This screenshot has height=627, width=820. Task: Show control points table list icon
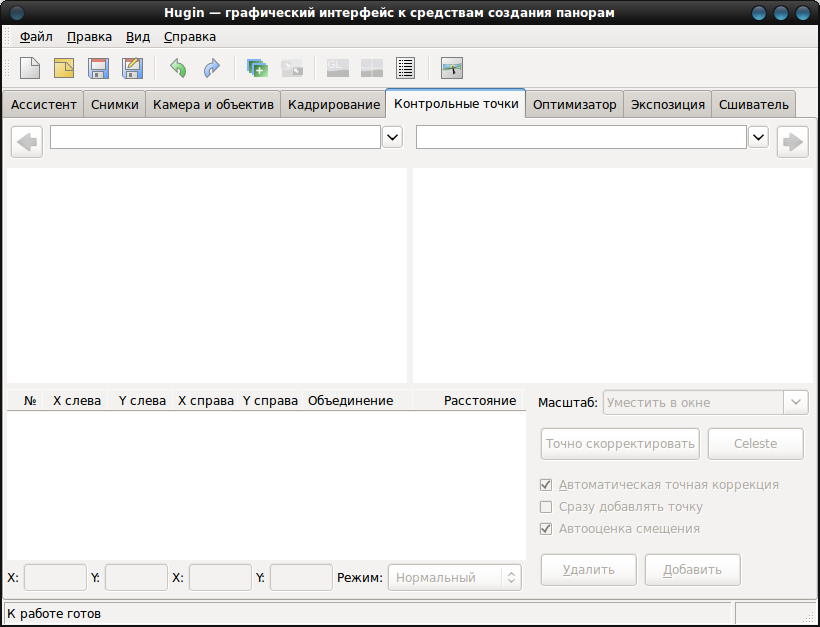[405, 68]
